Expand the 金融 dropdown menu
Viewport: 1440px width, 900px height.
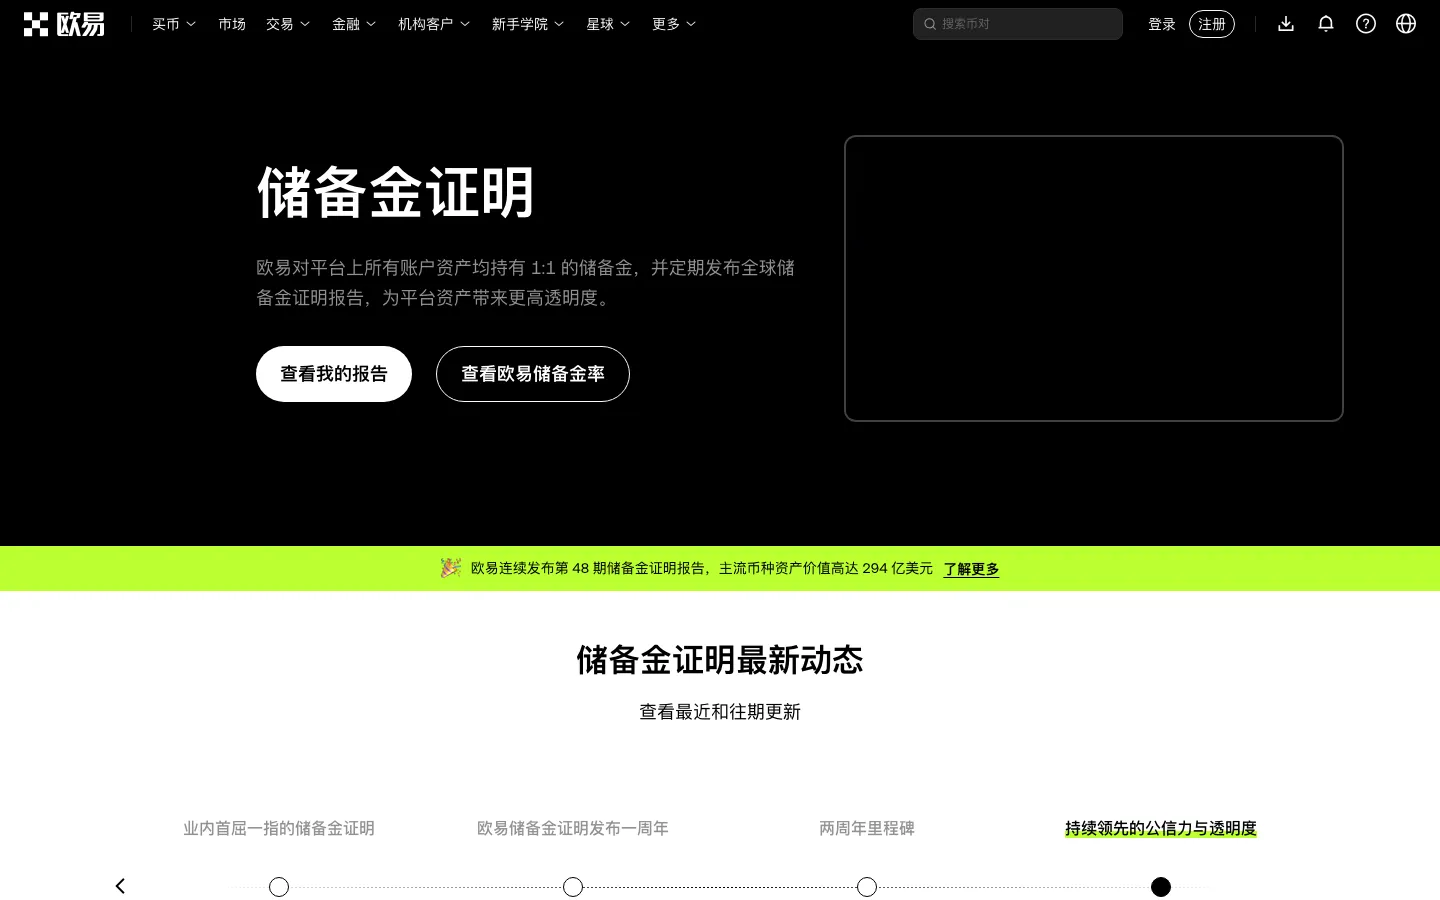pyautogui.click(x=354, y=24)
